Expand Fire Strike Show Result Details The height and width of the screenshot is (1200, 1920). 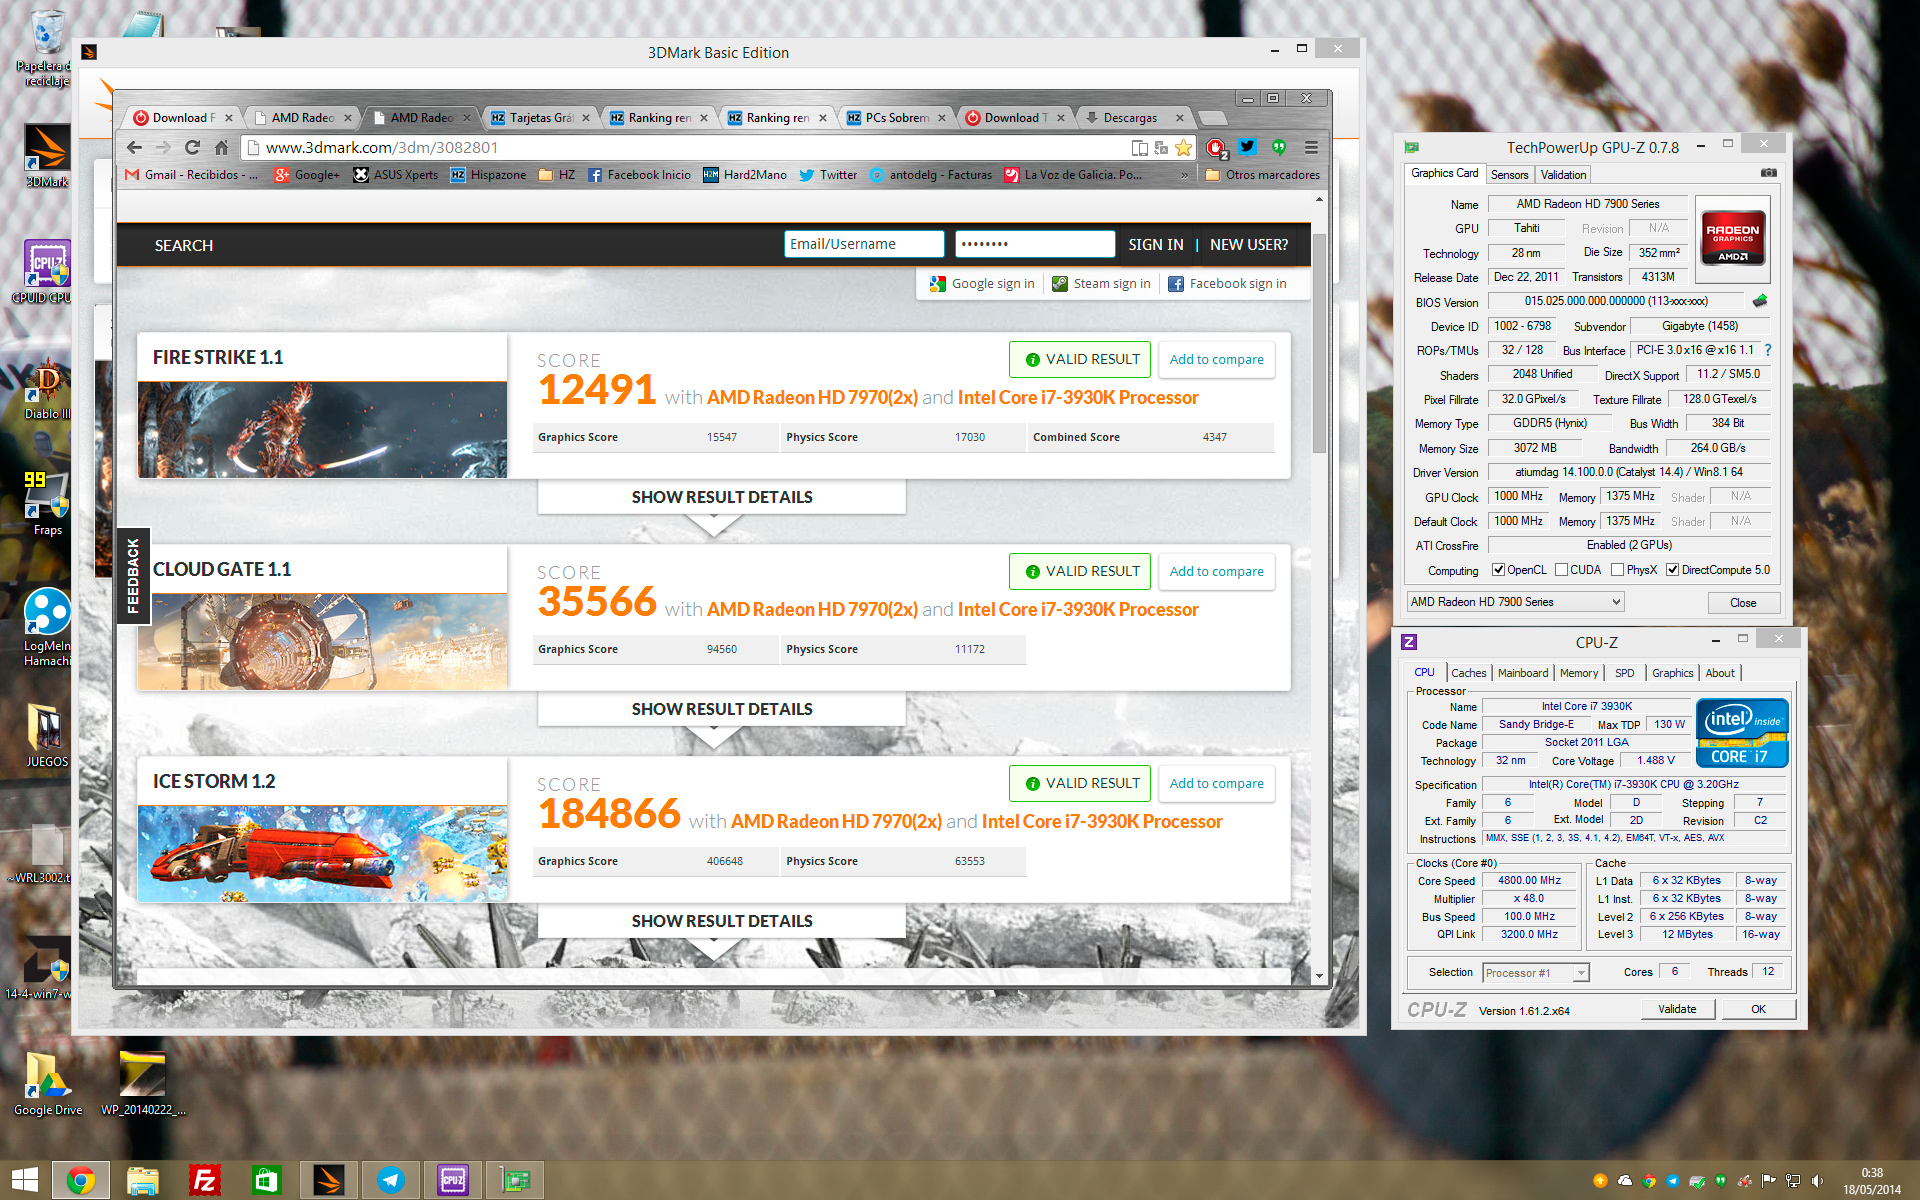[x=721, y=497]
